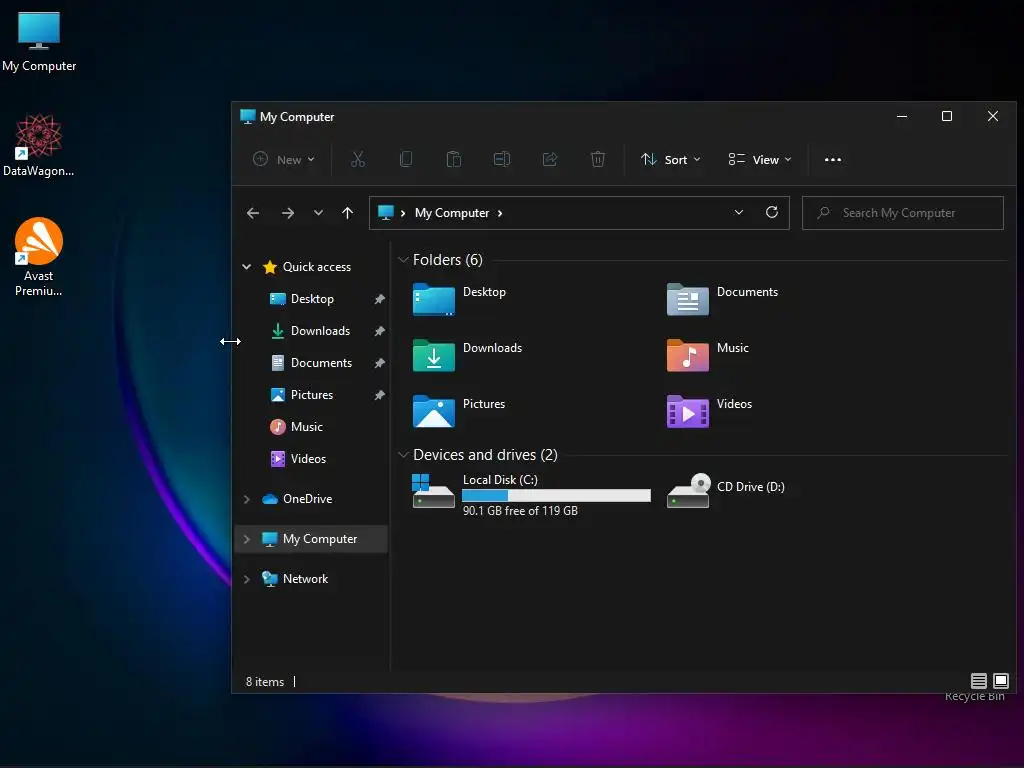Unpin Downloads from Quick access

click(379, 331)
